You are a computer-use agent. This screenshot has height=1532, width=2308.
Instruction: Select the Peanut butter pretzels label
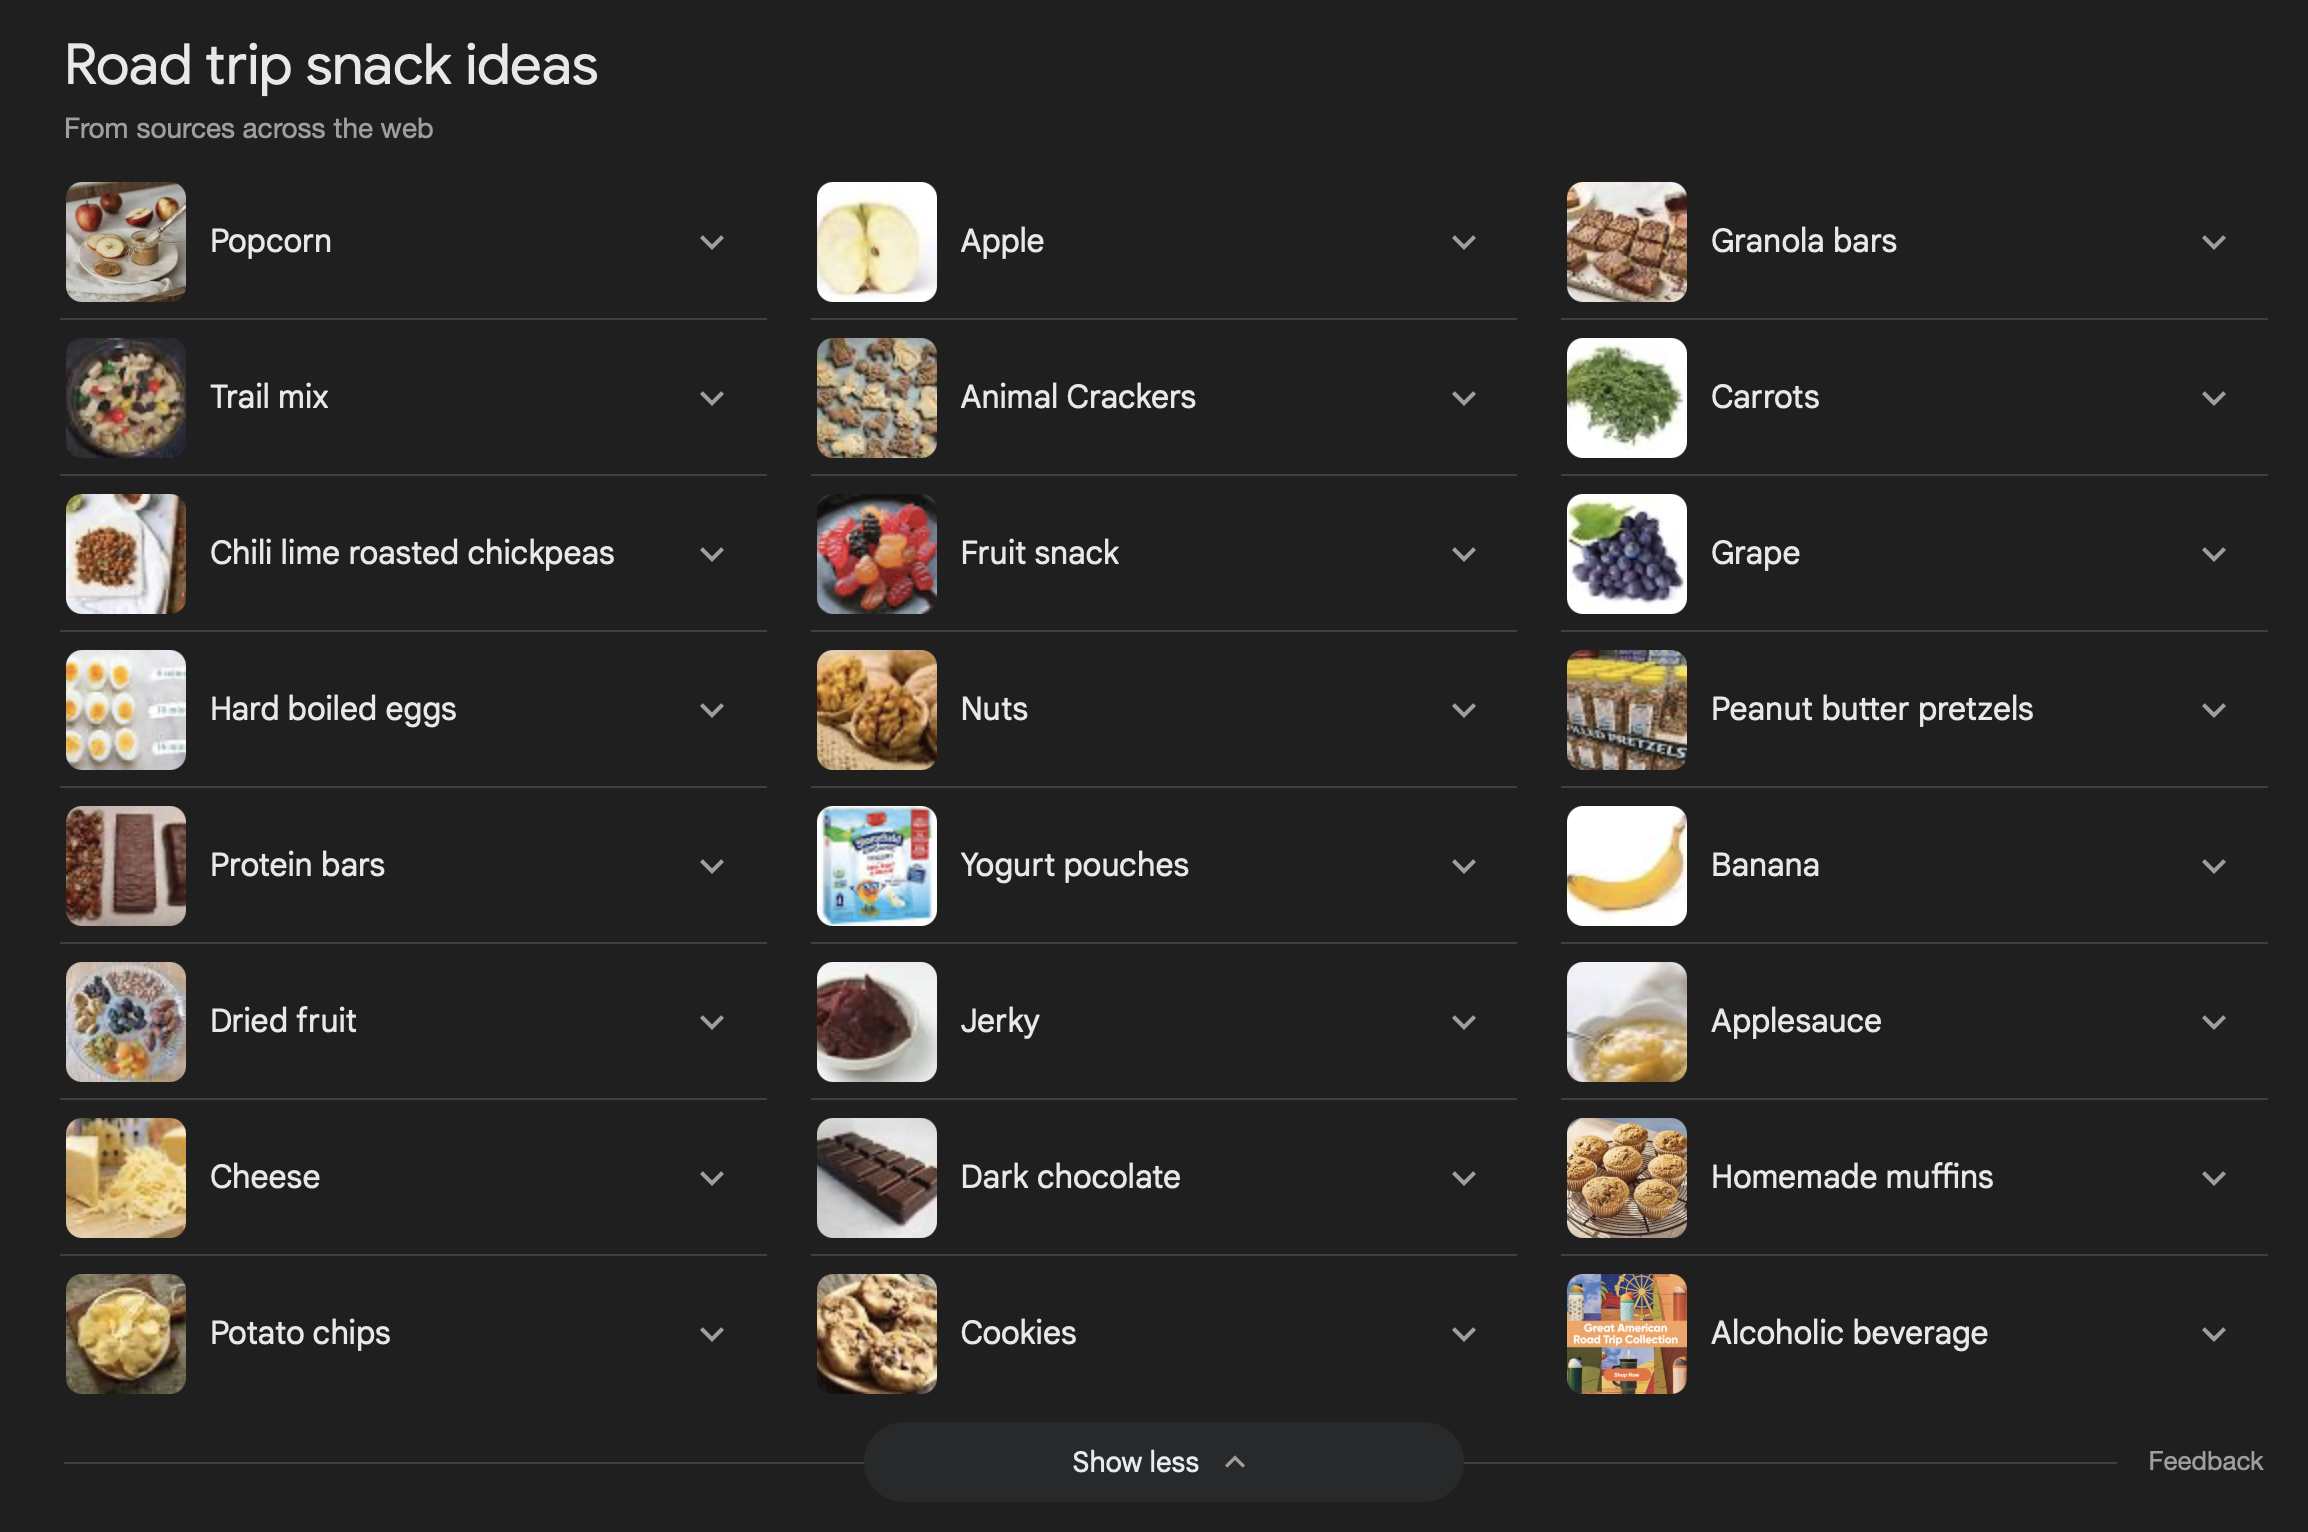(1872, 709)
